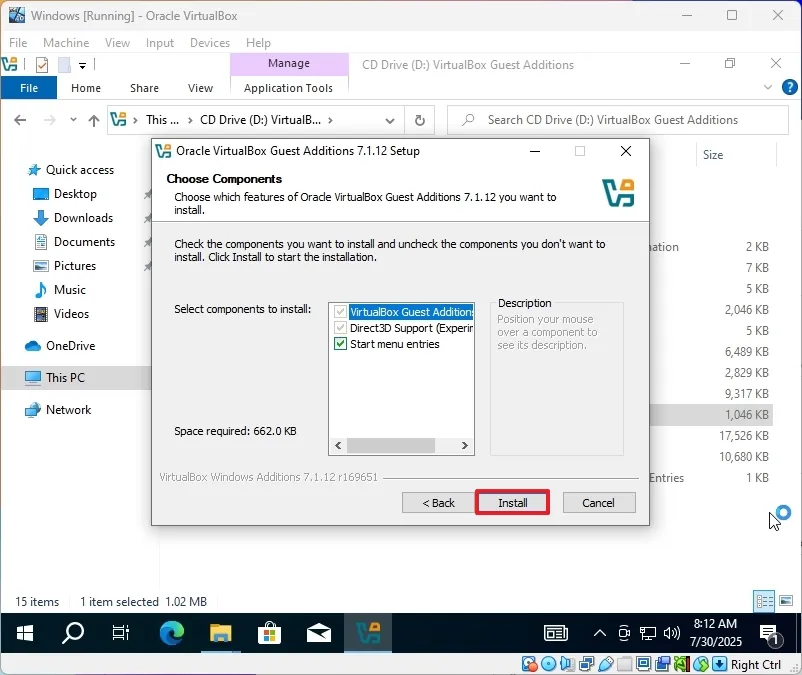Click the system tray show hidden icons chevron
Screen dimensions: 802x675
tap(598, 632)
